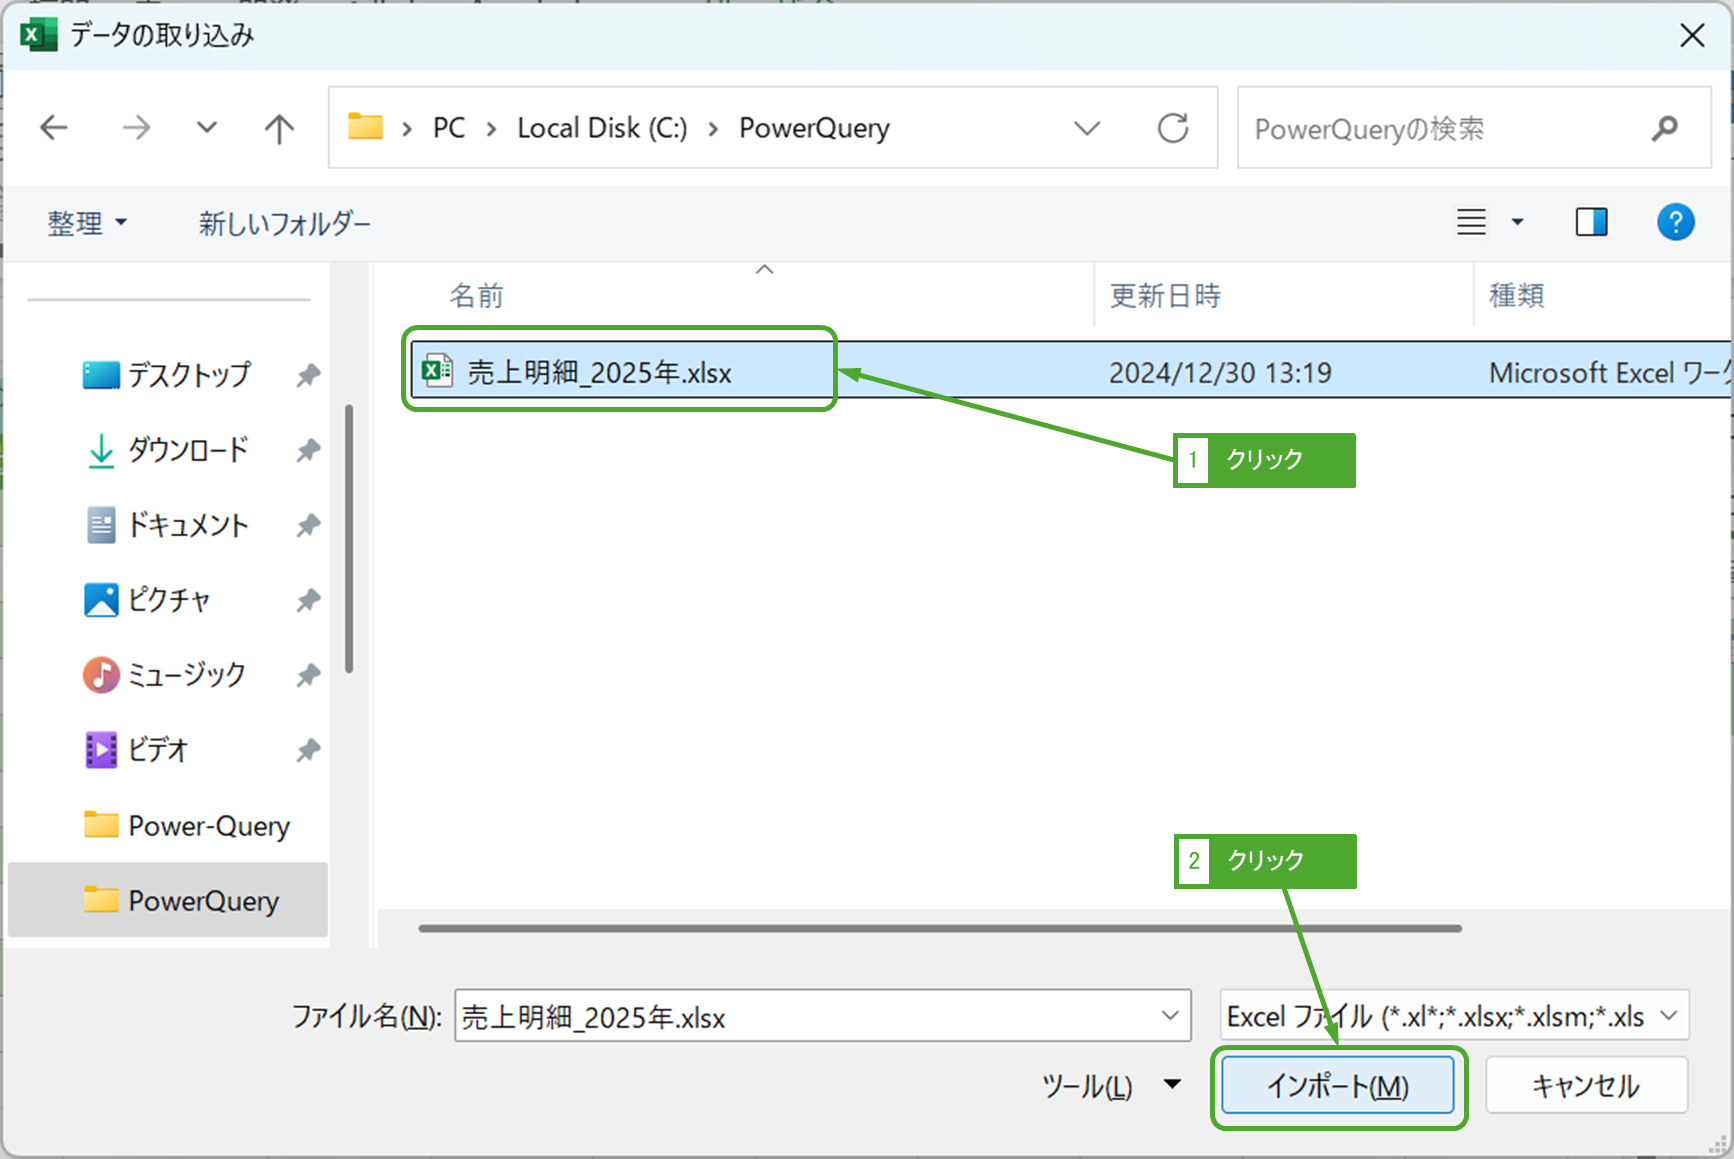Open the 整理 menu
Image resolution: width=1734 pixels, height=1159 pixels.
(x=87, y=223)
